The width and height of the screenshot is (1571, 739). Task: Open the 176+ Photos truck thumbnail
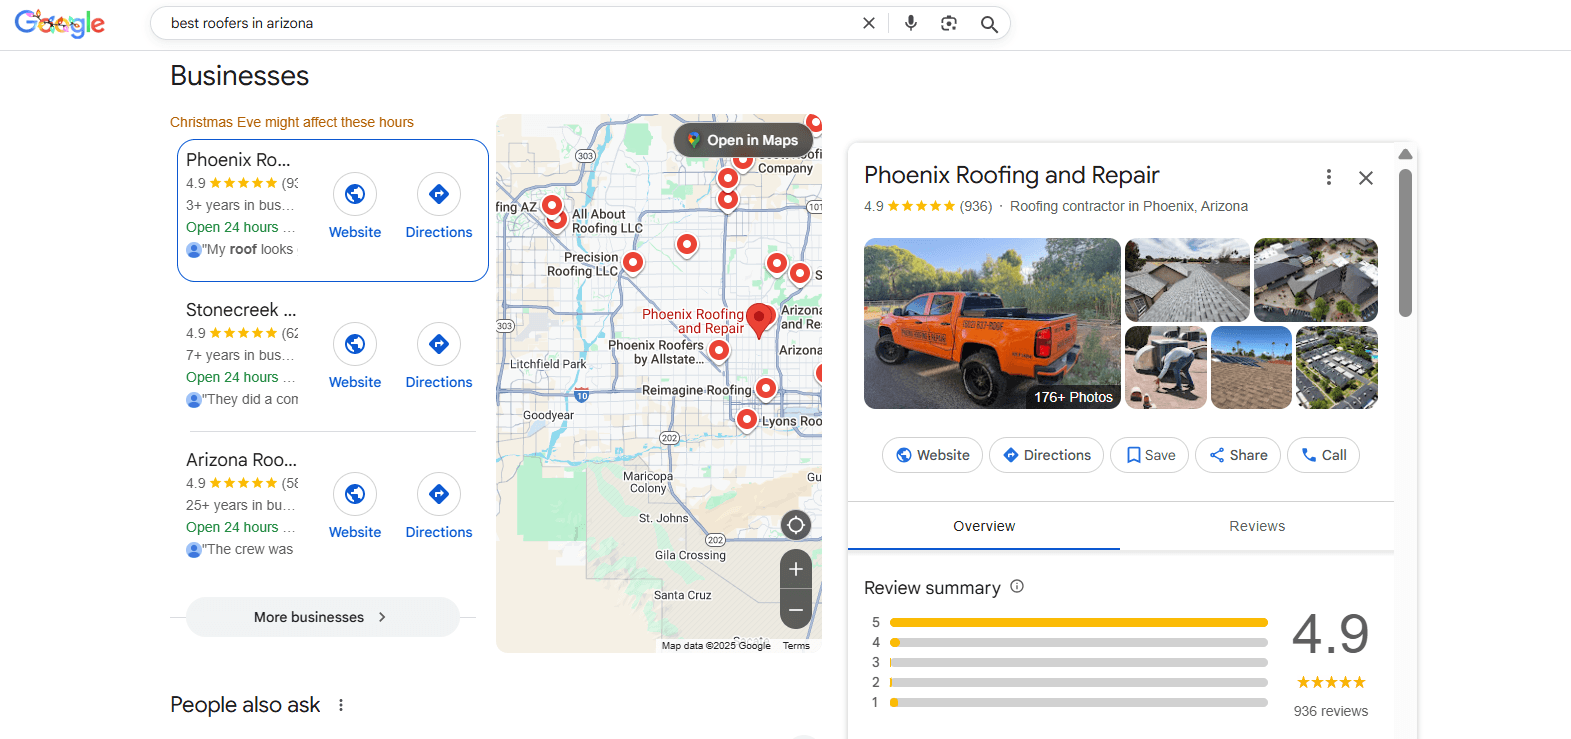pos(992,323)
